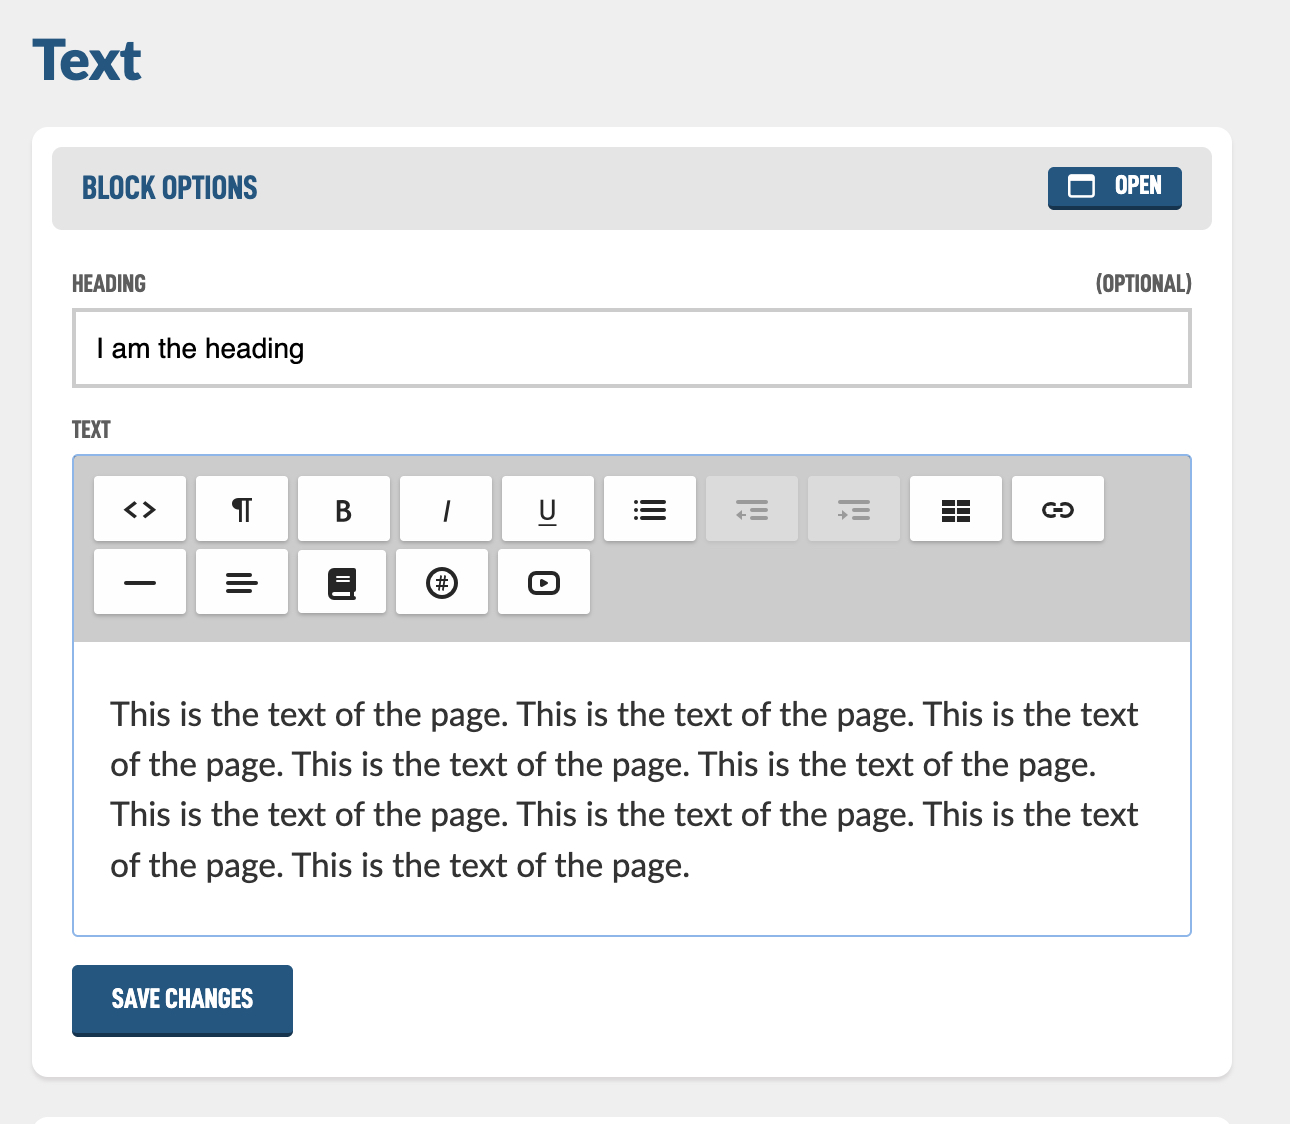Open the Block Options panel
Viewport: 1290px width, 1124px height.
click(x=1114, y=187)
